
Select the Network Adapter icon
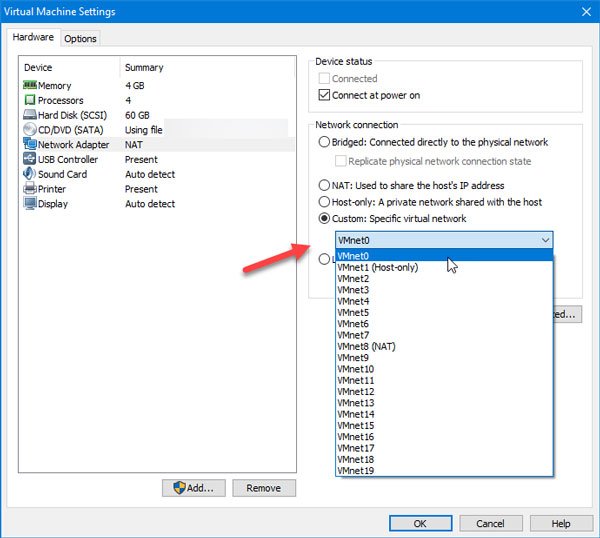30,144
